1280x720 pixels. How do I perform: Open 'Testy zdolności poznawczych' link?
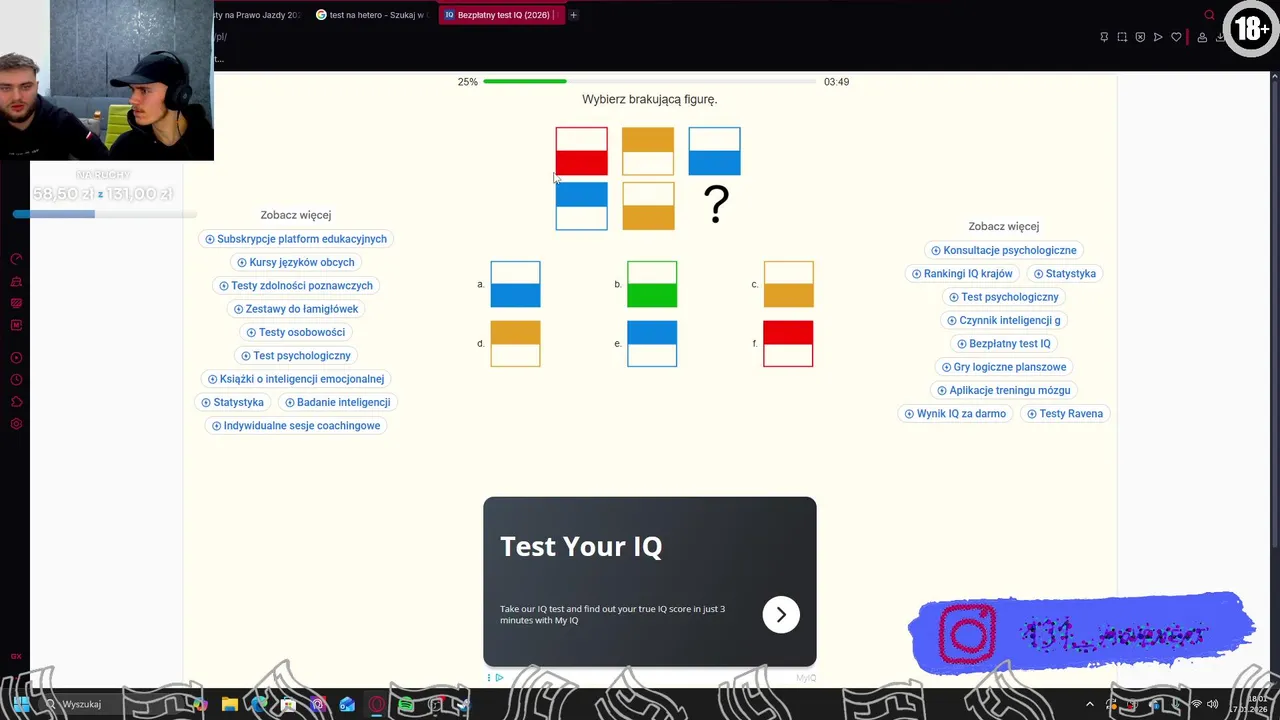click(295, 285)
